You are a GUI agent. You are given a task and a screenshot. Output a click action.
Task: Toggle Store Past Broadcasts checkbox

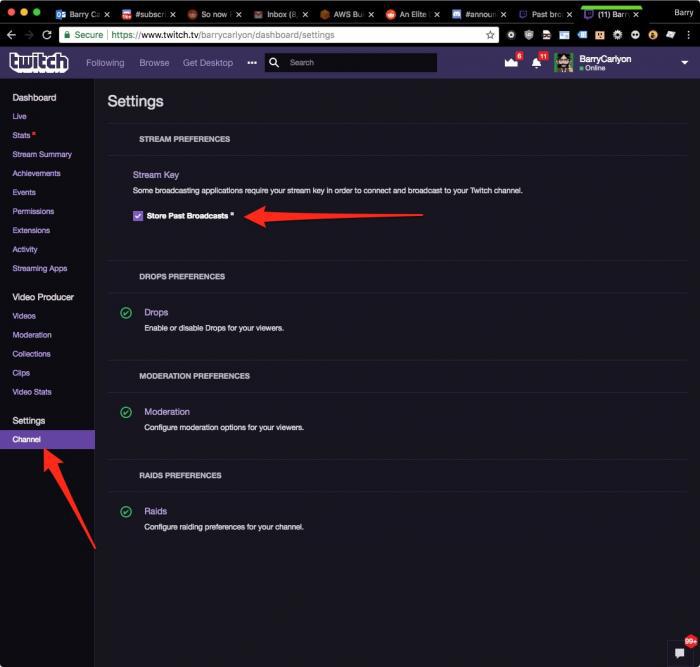click(138, 216)
